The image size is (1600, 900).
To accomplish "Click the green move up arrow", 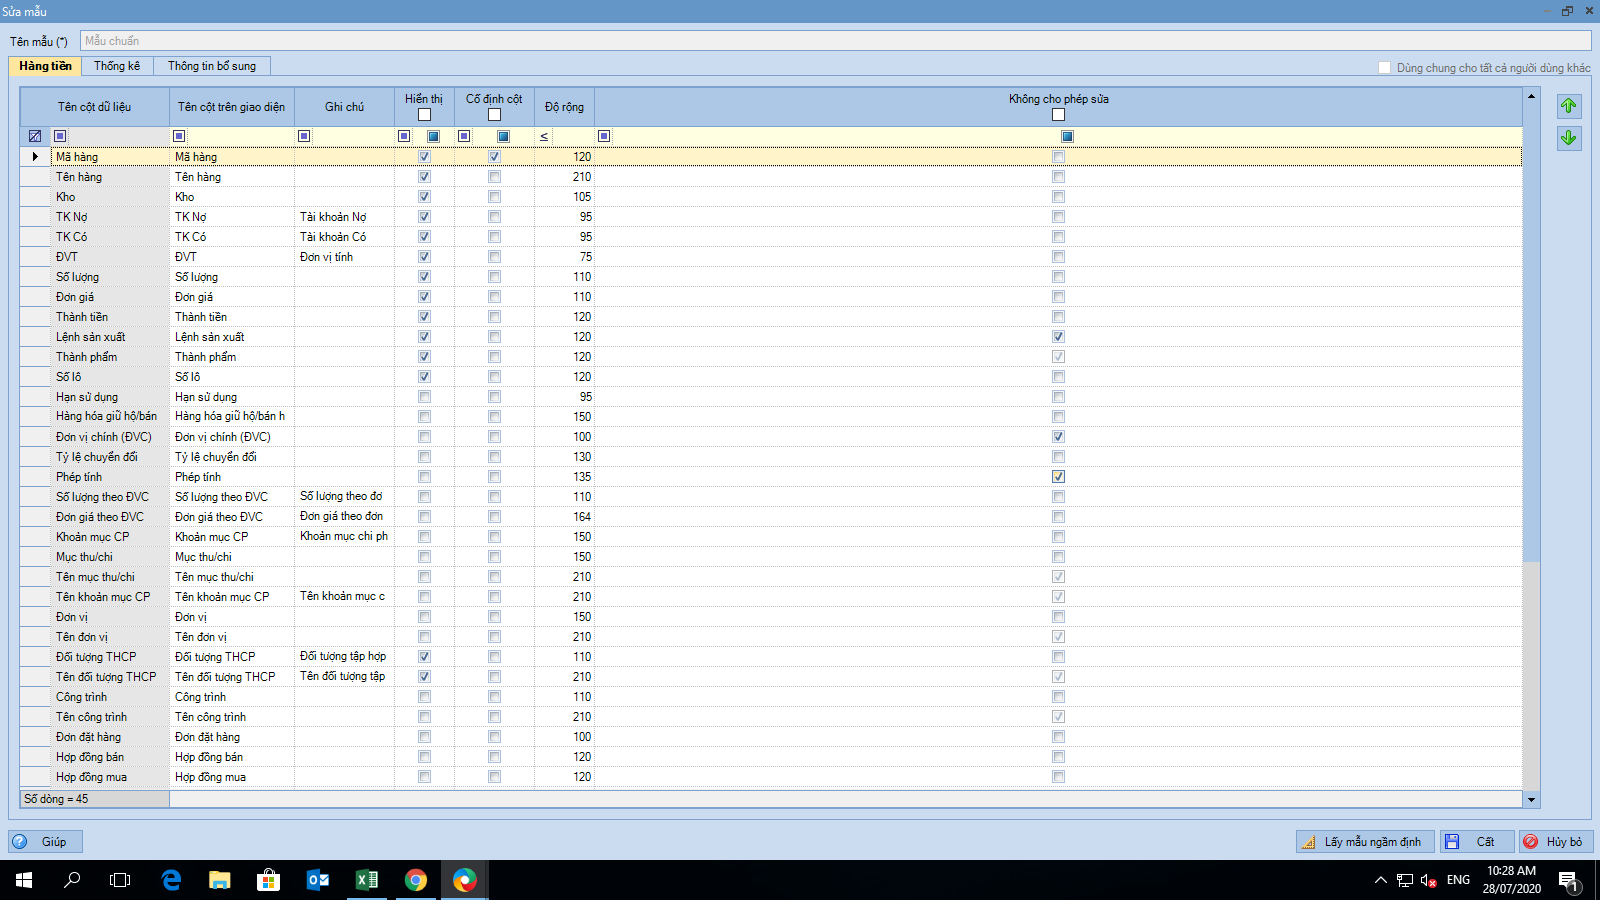I will (1568, 106).
